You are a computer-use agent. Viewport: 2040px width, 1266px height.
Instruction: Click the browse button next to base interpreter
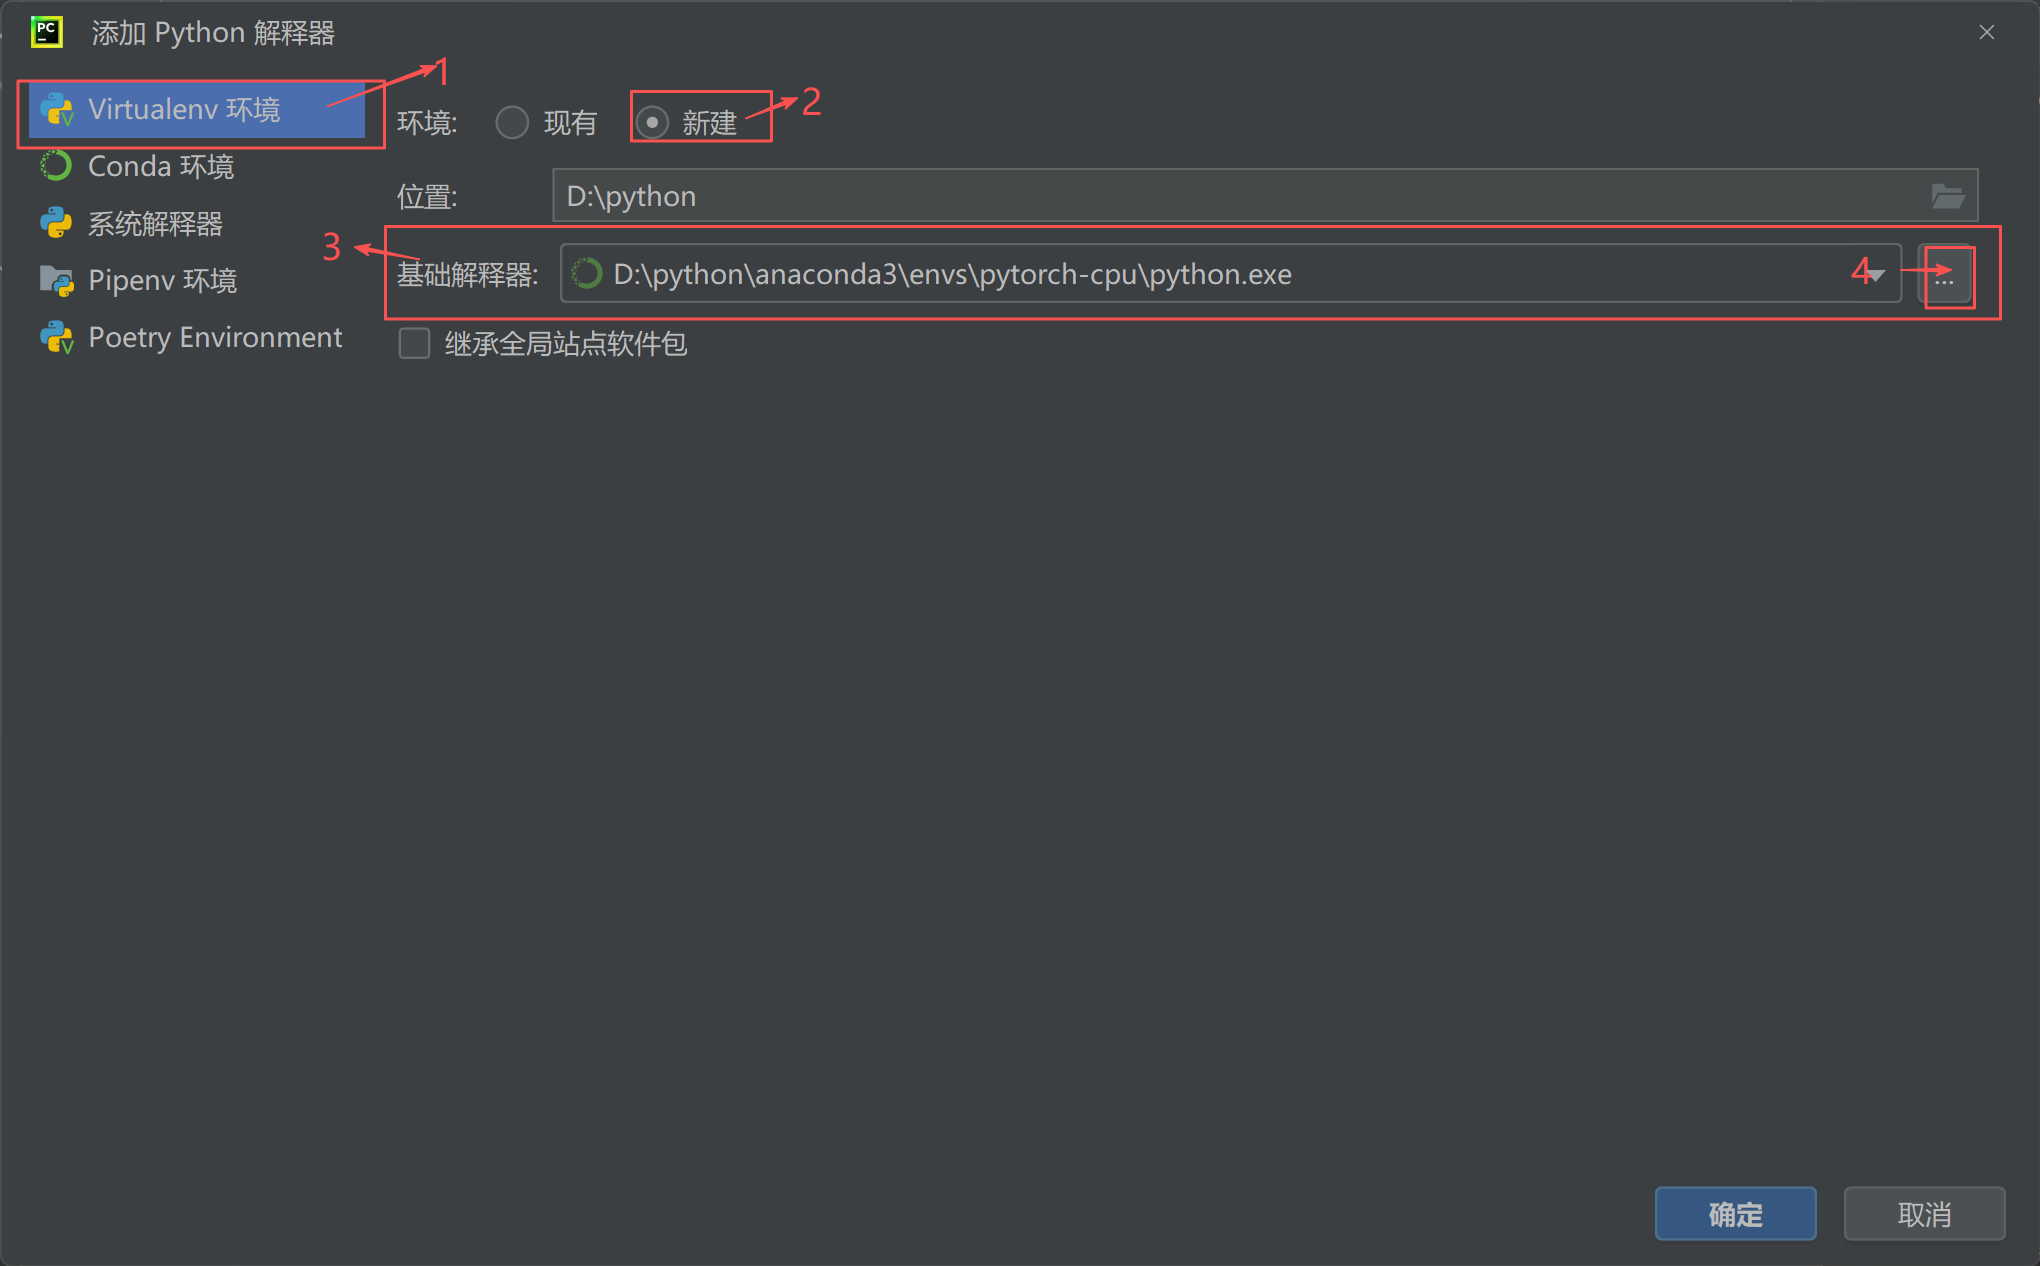pyautogui.click(x=1946, y=276)
